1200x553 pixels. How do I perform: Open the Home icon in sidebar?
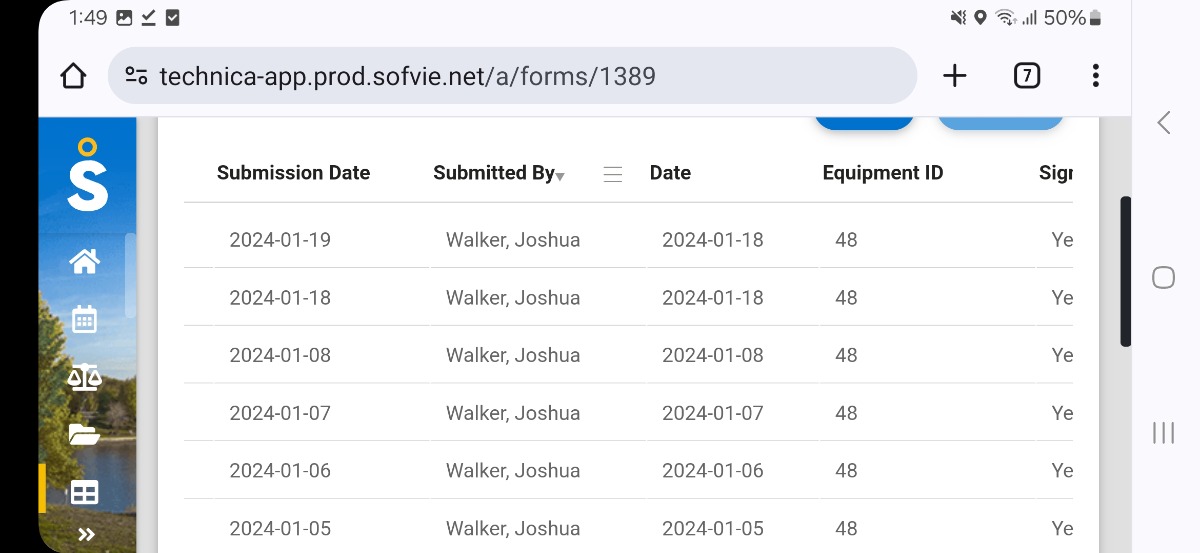pyautogui.click(x=85, y=262)
